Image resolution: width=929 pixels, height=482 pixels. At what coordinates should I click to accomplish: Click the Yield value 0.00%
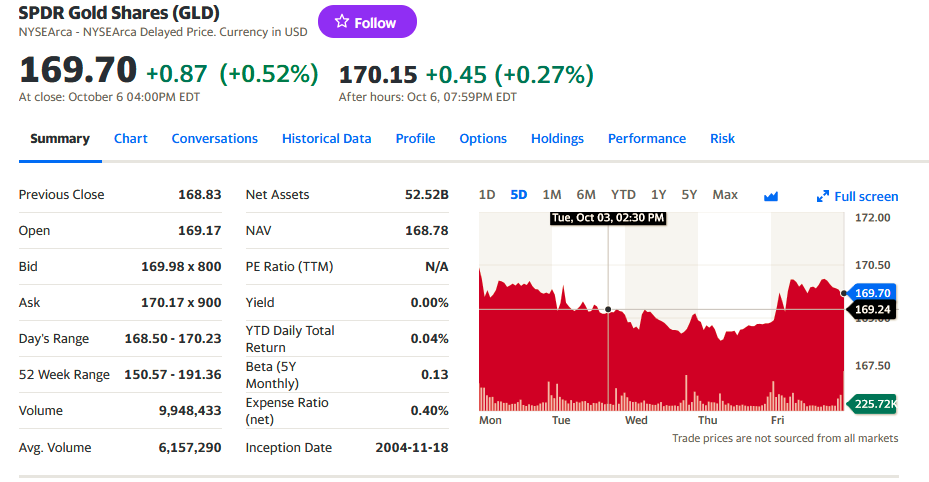[430, 303]
